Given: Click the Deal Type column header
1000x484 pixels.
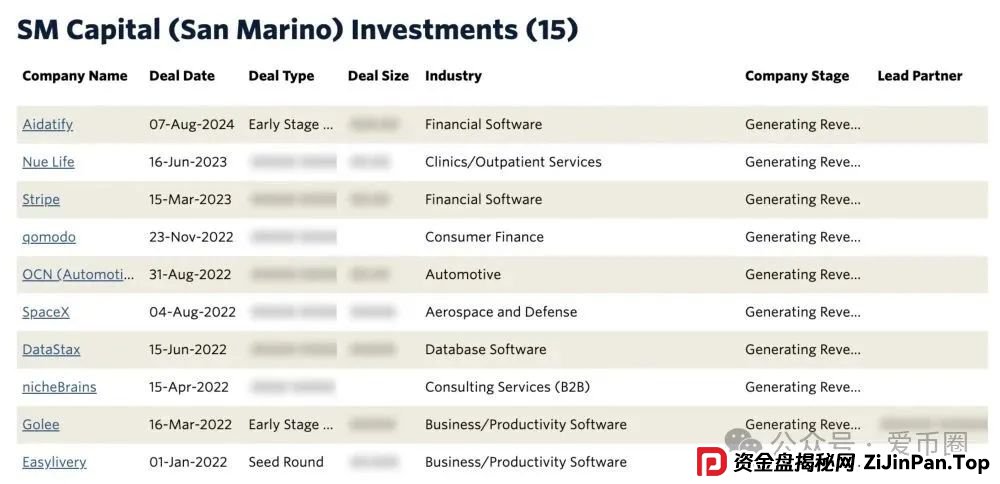Looking at the screenshot, I should [x=281, y=76].
